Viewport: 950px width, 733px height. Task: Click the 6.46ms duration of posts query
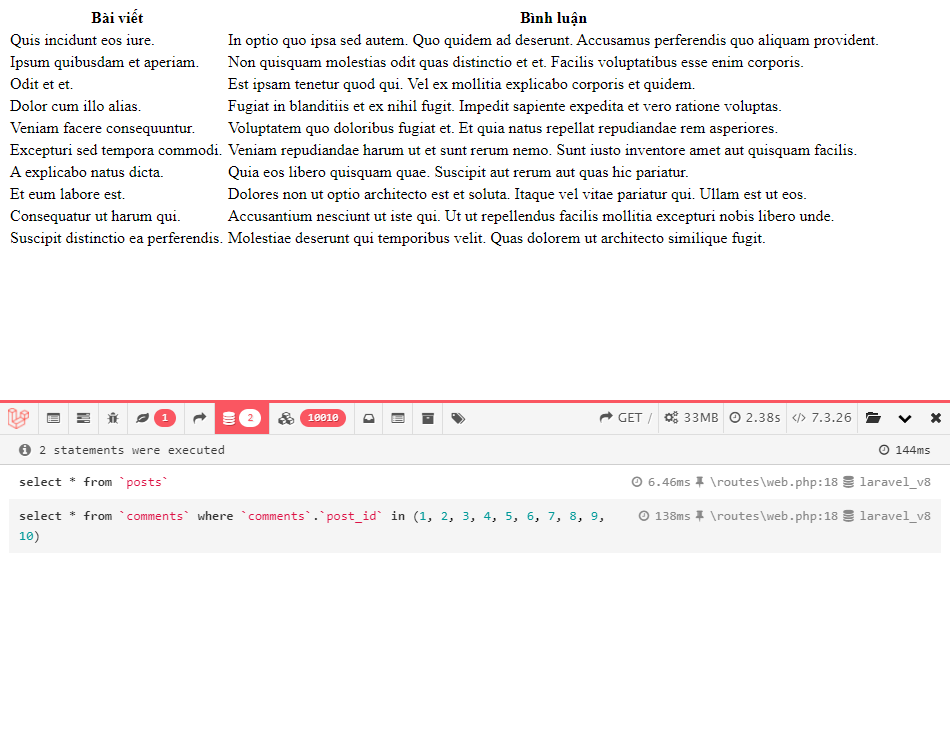[x=661, y=482]
